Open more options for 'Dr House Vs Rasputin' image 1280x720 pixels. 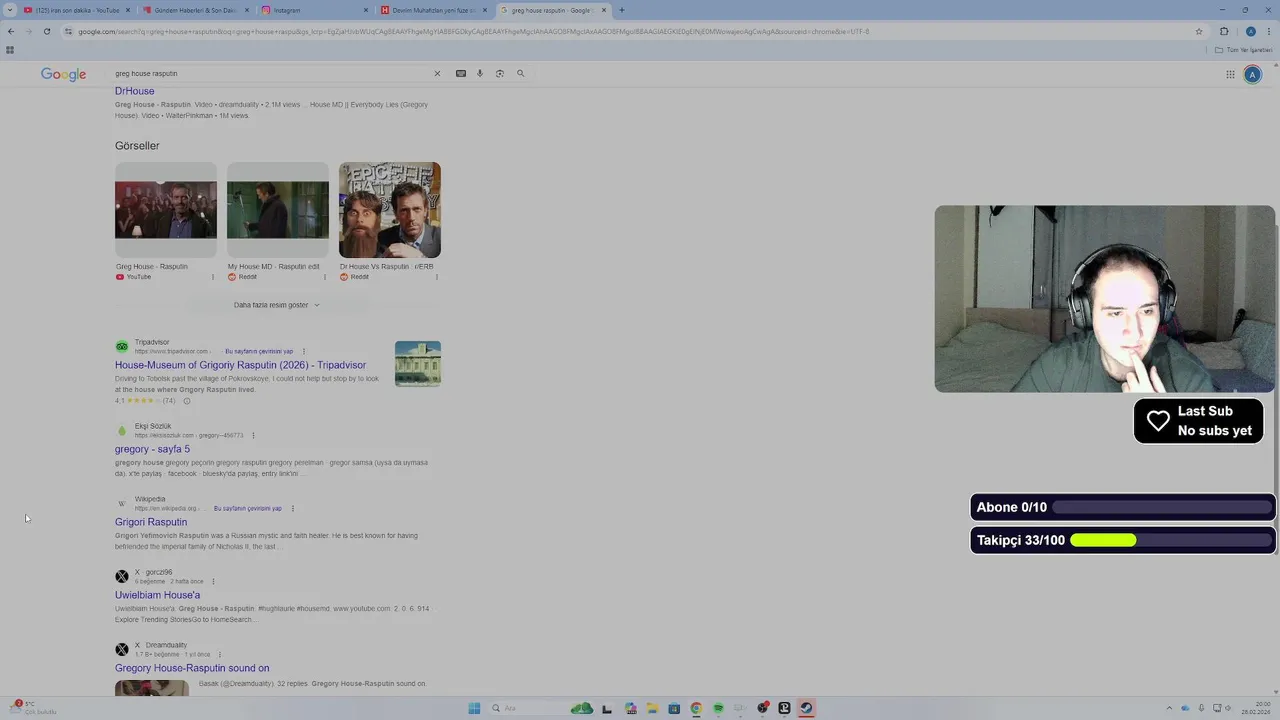[437, 277]
